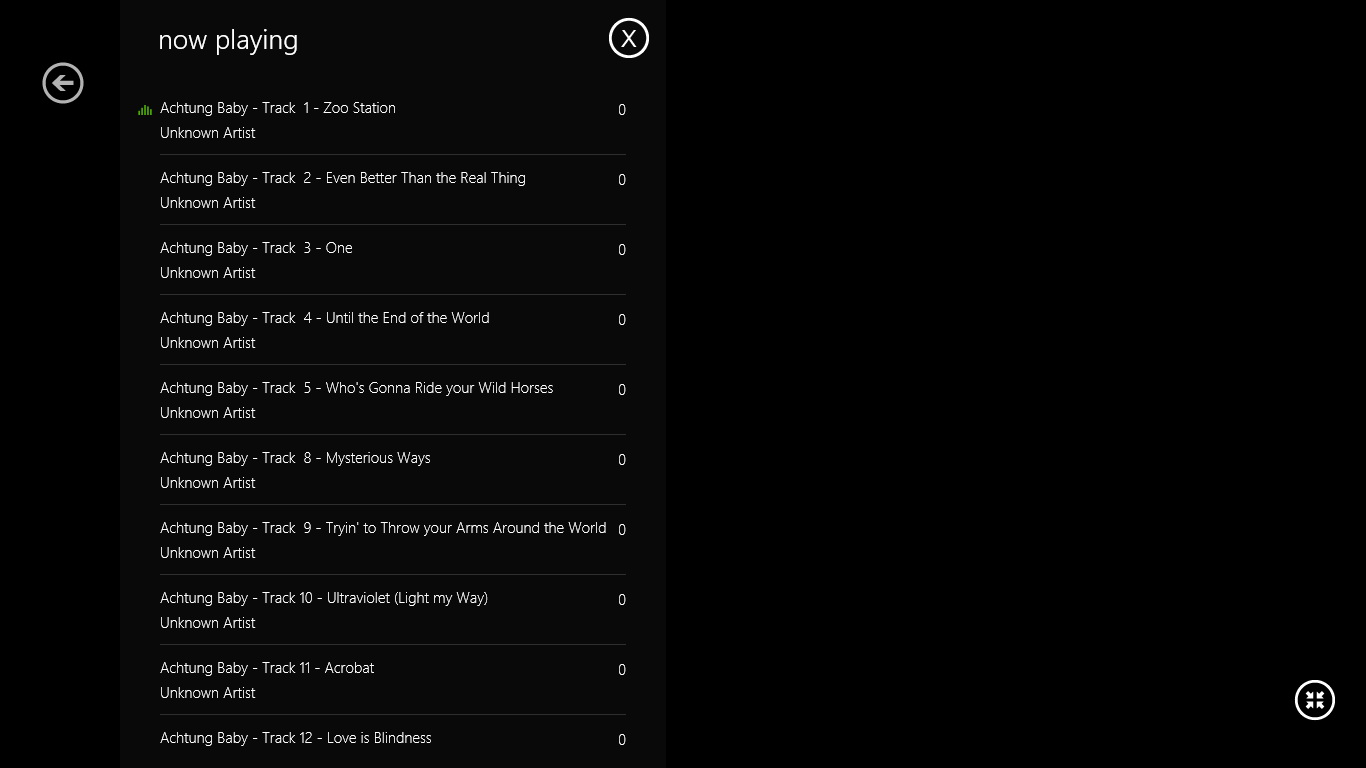This screenshot has height=768, width=1366.
Task: Click Unknown Artist under Zoo Station
Action: click(x=208, y=133)
